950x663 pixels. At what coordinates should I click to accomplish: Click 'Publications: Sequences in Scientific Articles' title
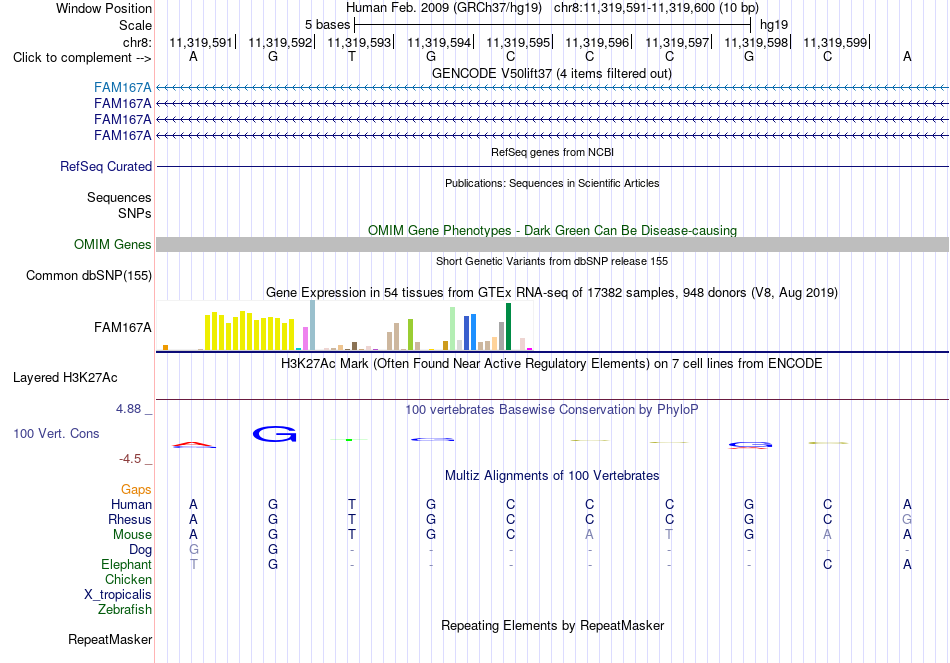coord(552,183)
